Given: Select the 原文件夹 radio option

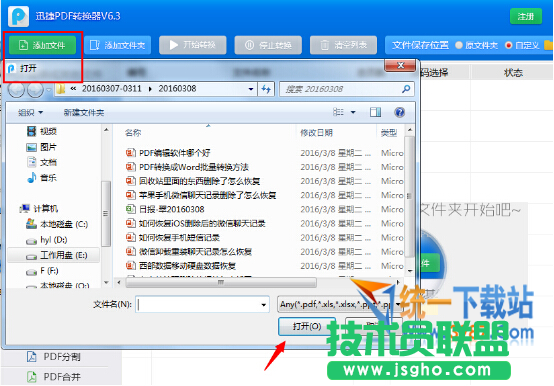Looking at the screenshot, I should (477, 45).
